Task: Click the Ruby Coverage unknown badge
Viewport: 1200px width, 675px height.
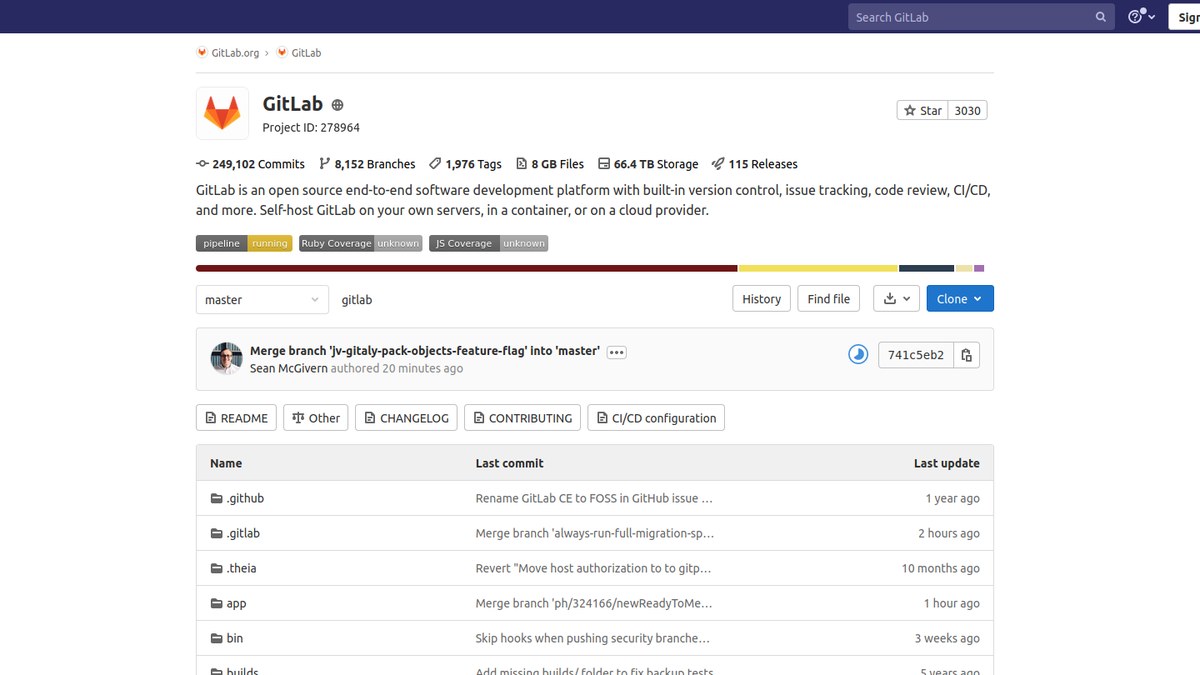Action: click(x=361, y=243)
